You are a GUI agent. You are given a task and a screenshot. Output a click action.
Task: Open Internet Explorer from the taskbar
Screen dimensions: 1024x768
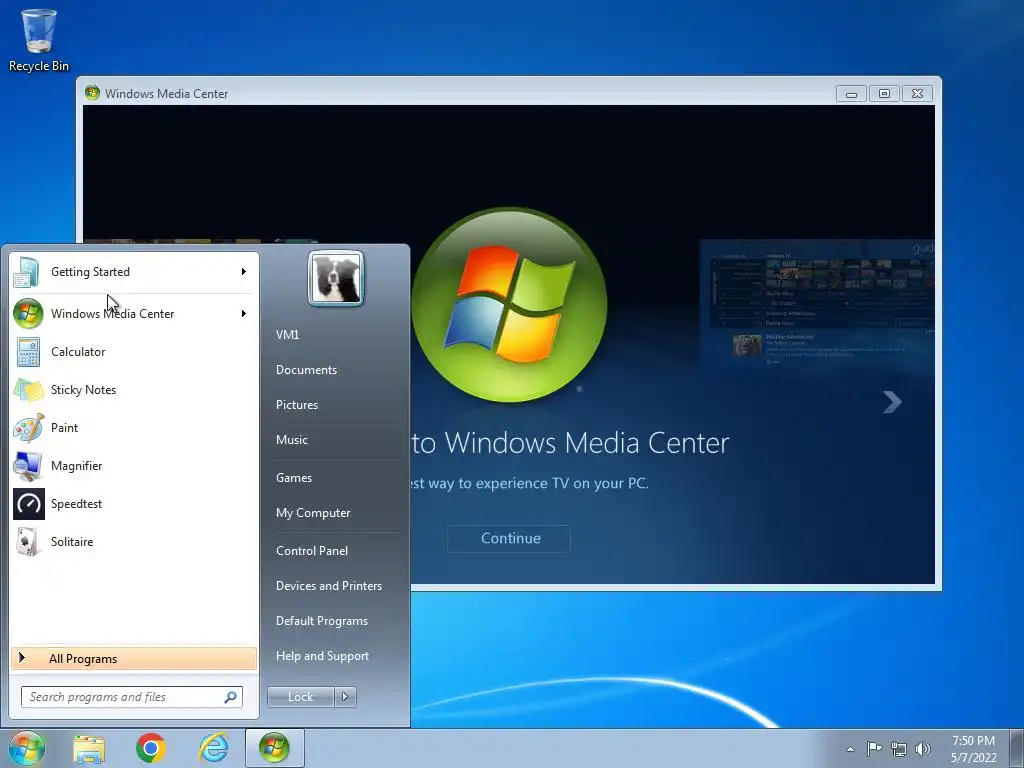pos(214,748)
